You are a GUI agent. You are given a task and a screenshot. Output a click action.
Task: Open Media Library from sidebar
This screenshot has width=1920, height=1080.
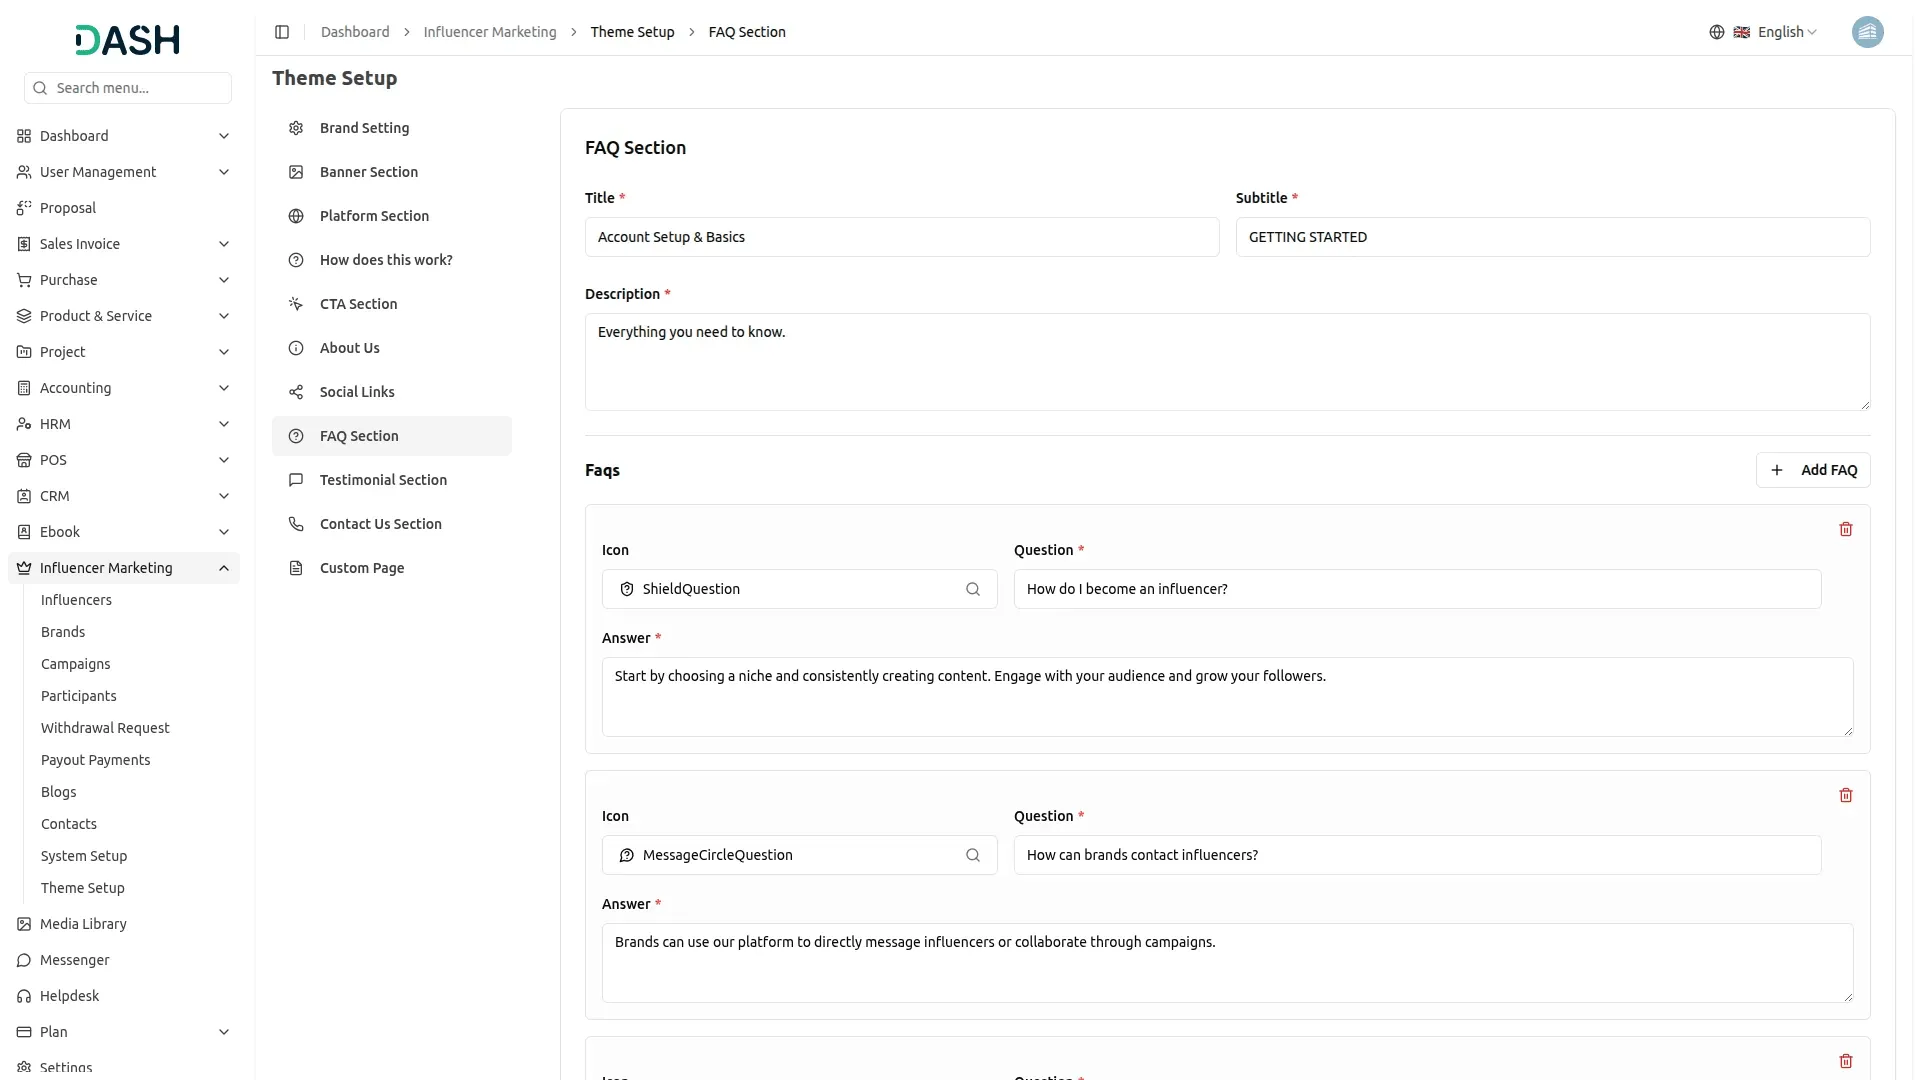(x=83, y=924)
